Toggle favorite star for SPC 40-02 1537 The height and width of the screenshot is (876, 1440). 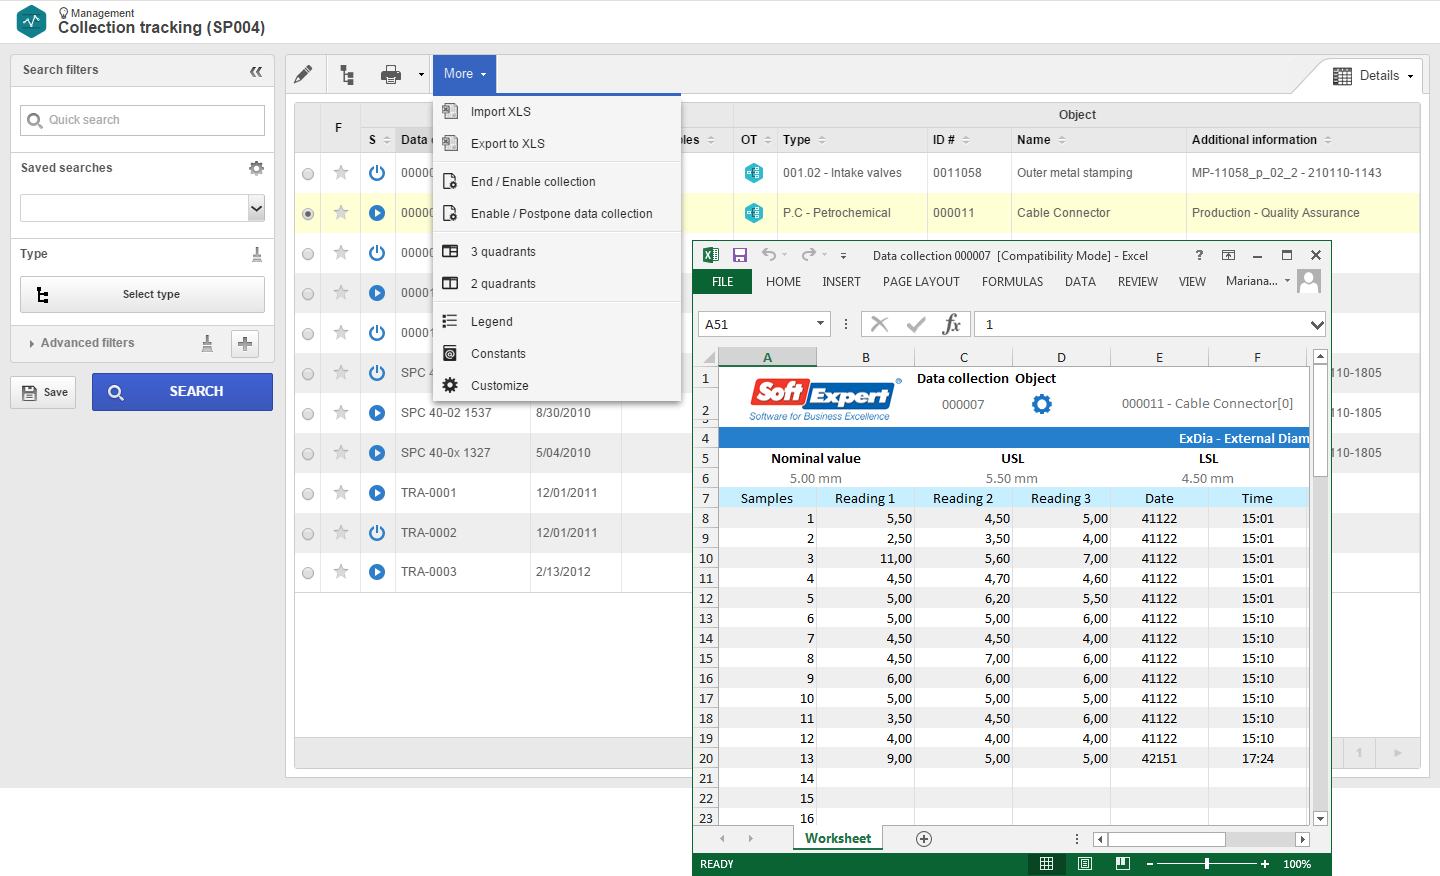[341, 412]
